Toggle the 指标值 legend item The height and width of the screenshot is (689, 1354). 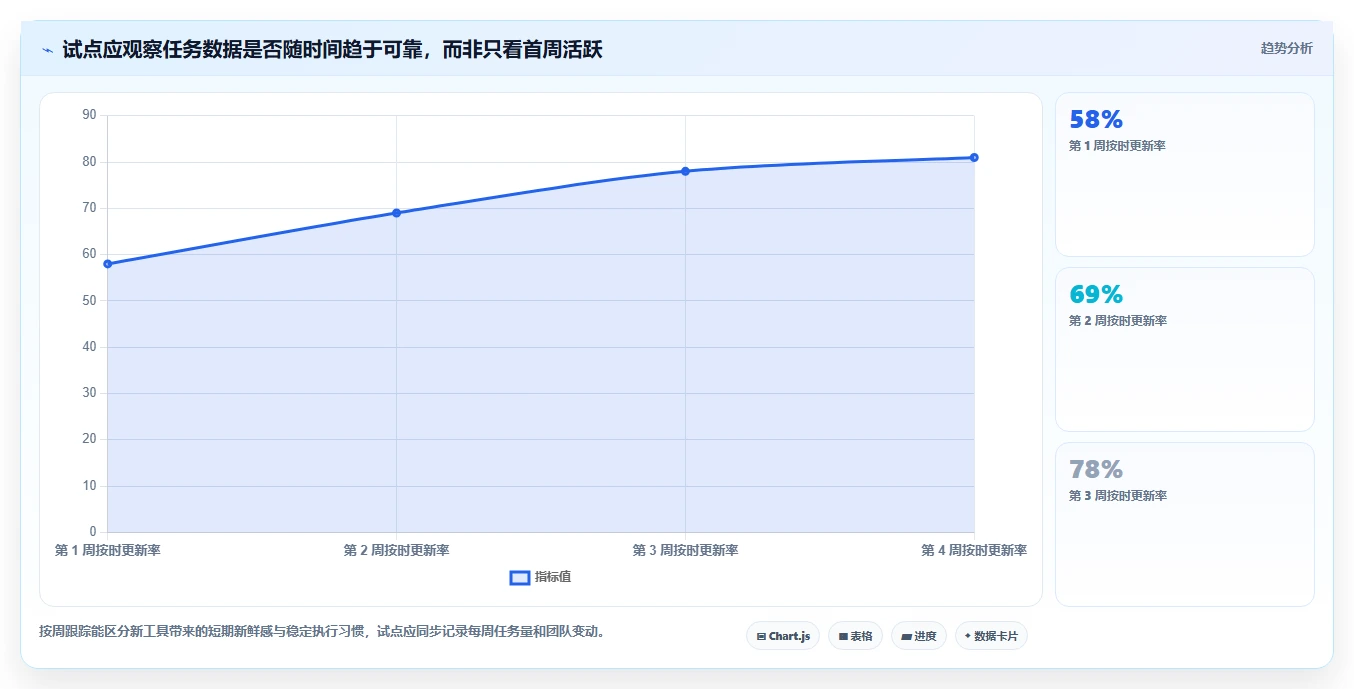coord(541,577)
